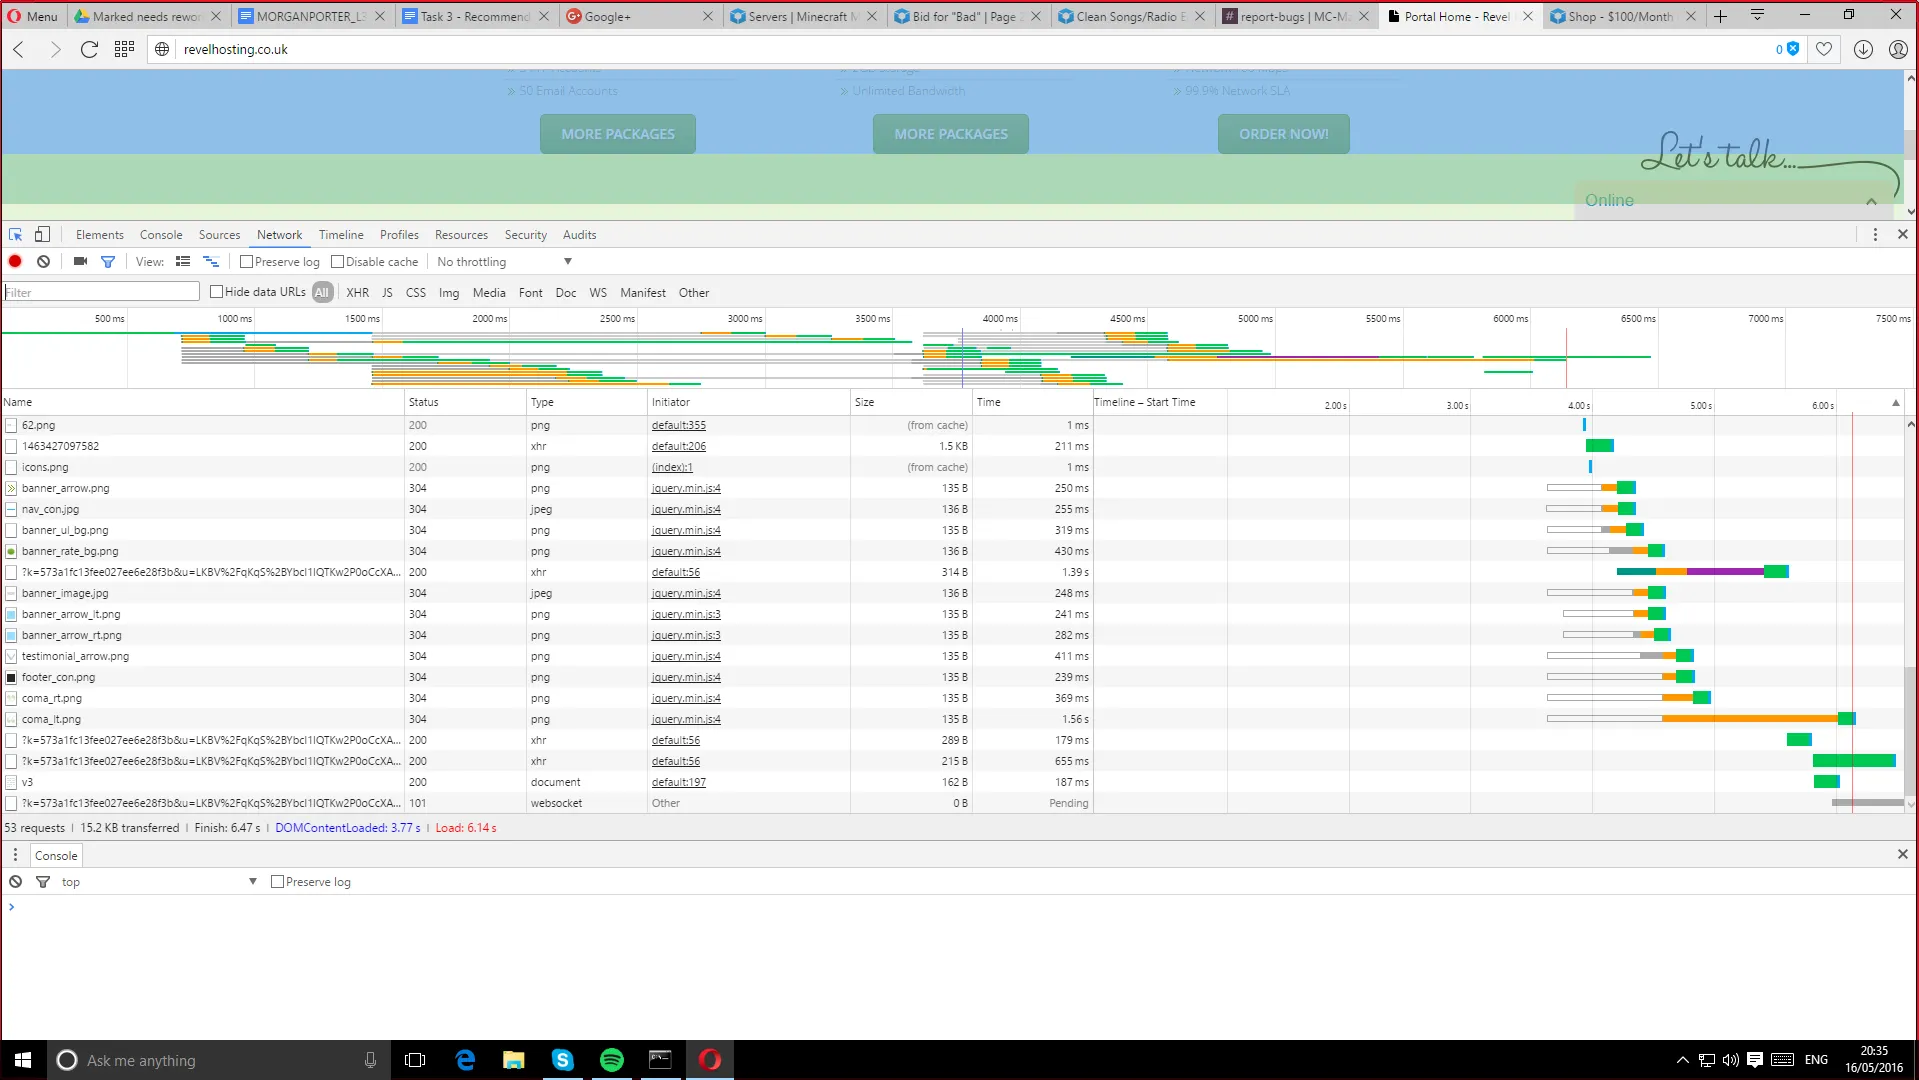Image resolution: width=1919 pixels, height=1080 pixels.
Task: Click the browser forward arrow
Action: [55, 49]
